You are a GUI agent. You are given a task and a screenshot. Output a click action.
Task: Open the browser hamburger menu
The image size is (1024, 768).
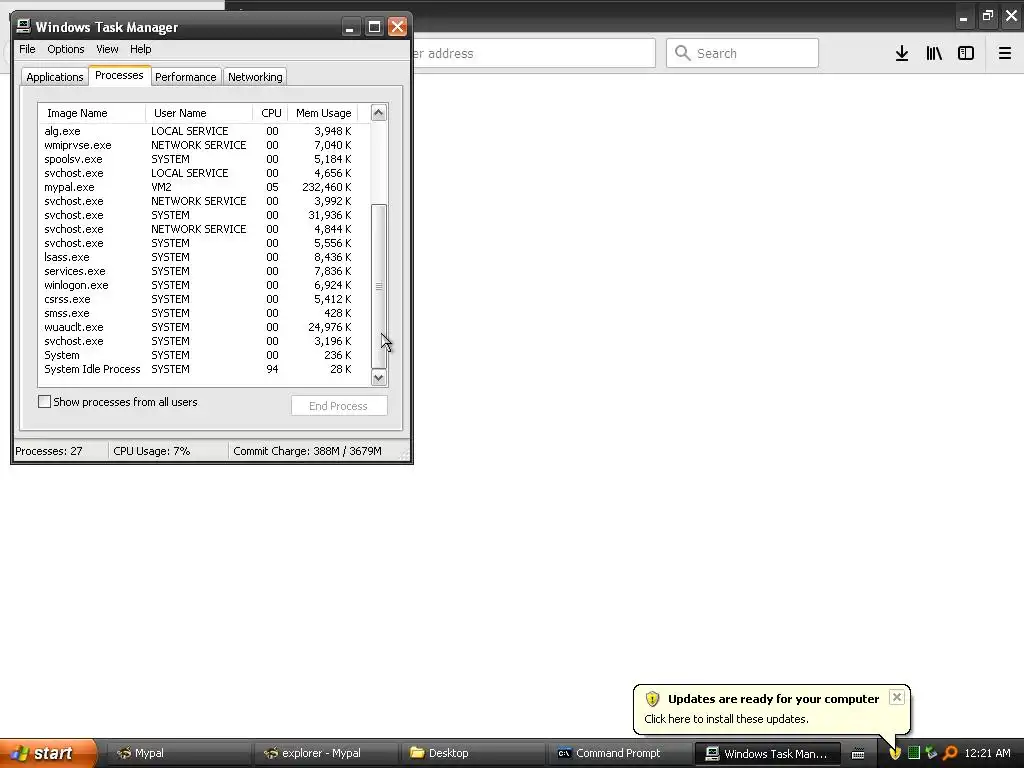tap(1005, 54)
